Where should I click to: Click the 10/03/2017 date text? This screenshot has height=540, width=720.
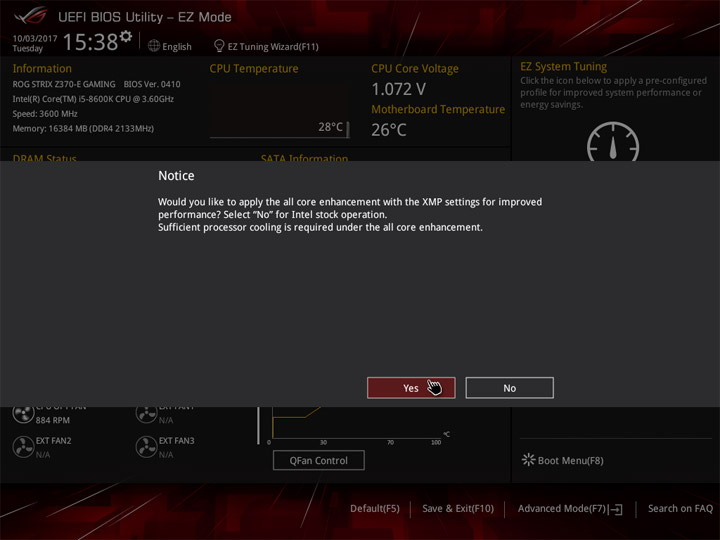[35, 39]
